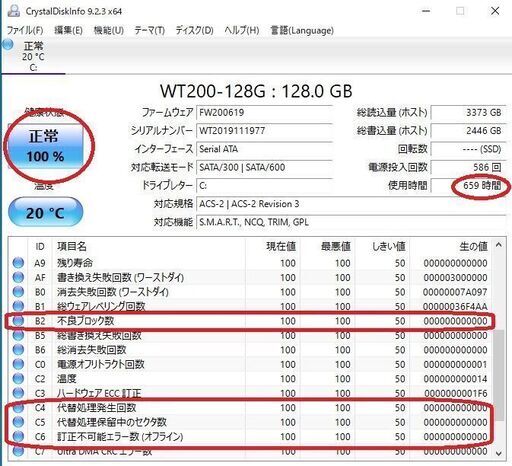The width and height of the screenshot is (512, 466).
Task: Minimize the CrystalDiskInfo window
Action: (x=426, y=11)
